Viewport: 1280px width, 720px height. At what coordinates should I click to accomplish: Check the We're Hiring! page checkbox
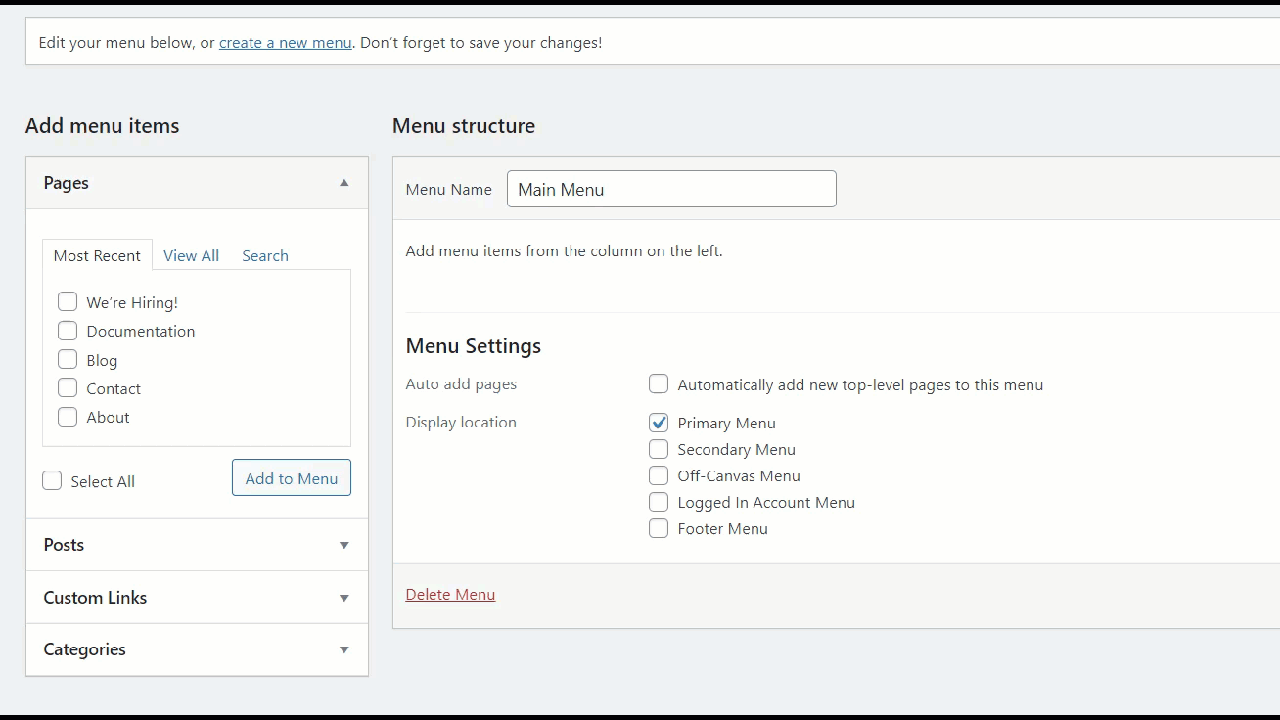coord(68,302)
